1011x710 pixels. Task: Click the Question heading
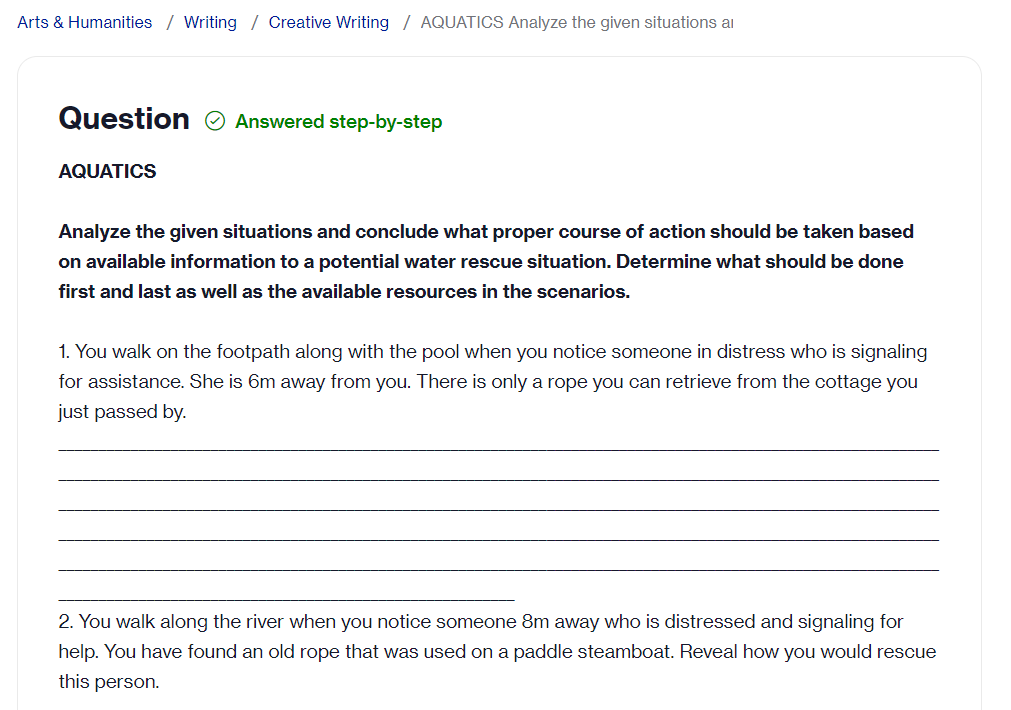tap(124, 119)
